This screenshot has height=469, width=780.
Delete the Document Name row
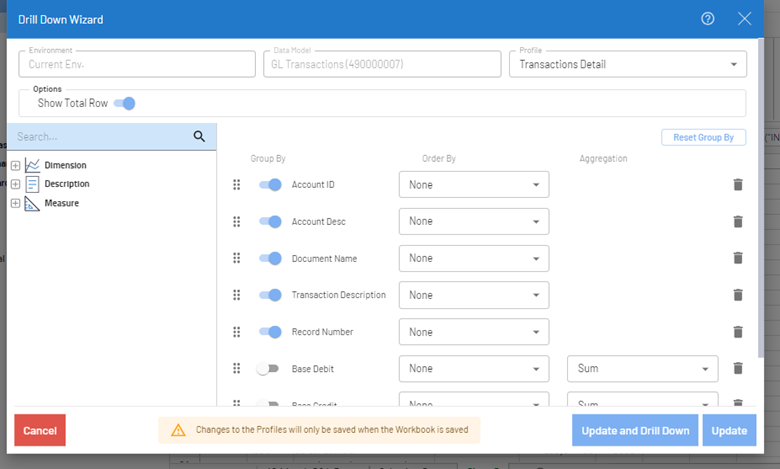click(x=738, y=258)
